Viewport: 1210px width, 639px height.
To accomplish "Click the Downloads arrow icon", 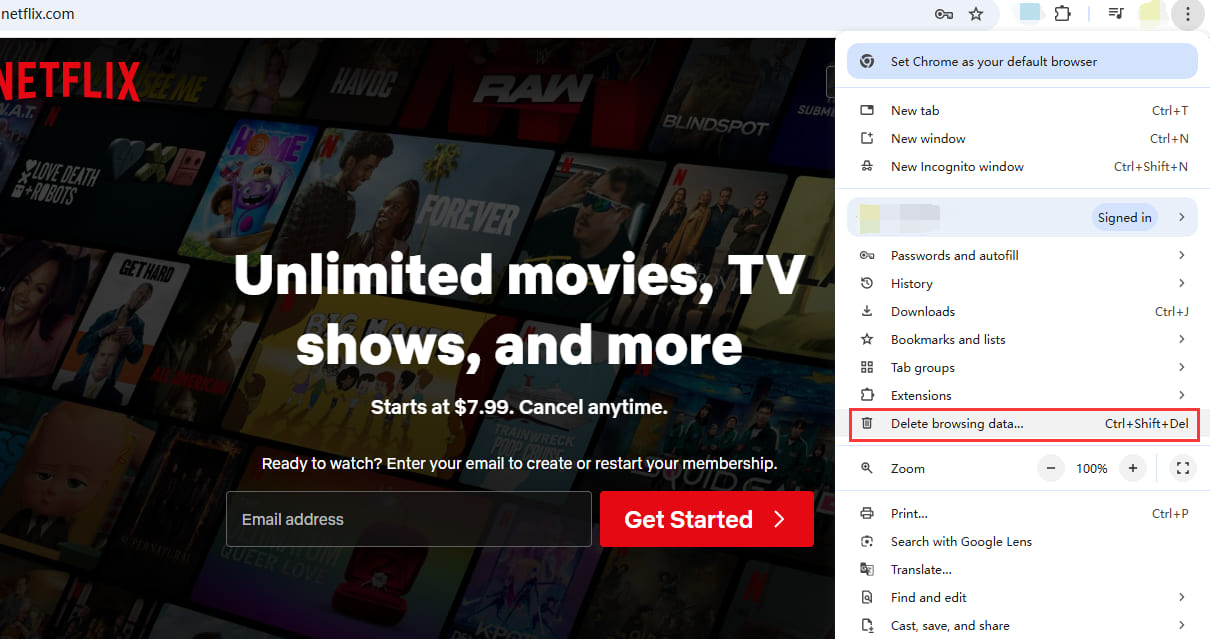I will click(868, 312).
